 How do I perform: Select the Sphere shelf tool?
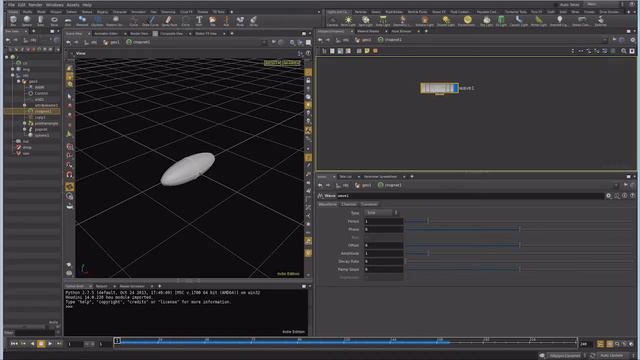click(27, 21)
